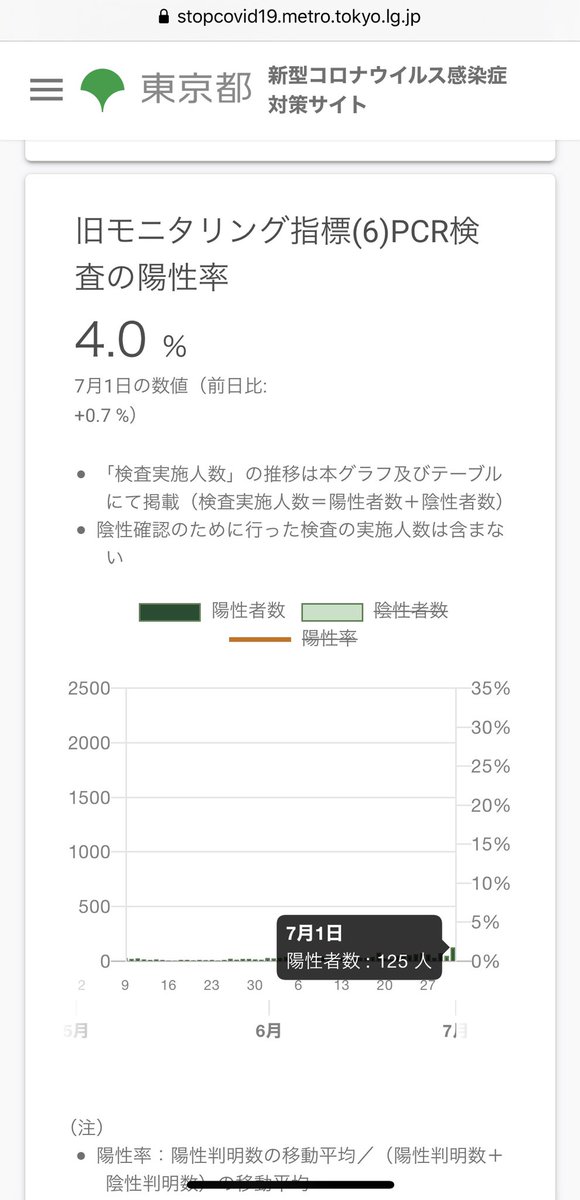Screen dimensions: 580x1200
Task: Toggle 陽性者数 legend series
Action: [213, 611]
